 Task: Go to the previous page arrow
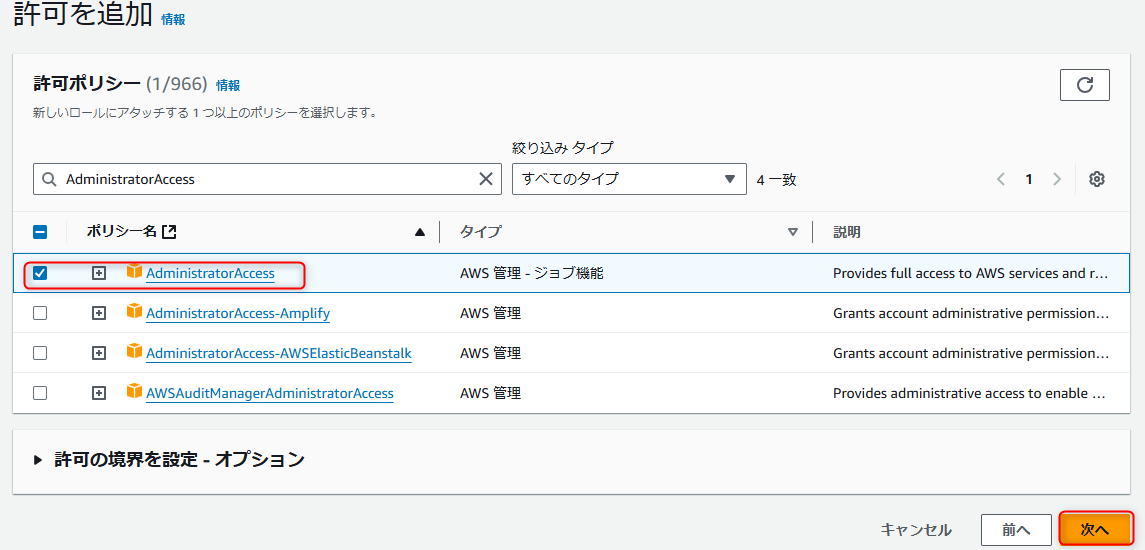point(1001,179)
